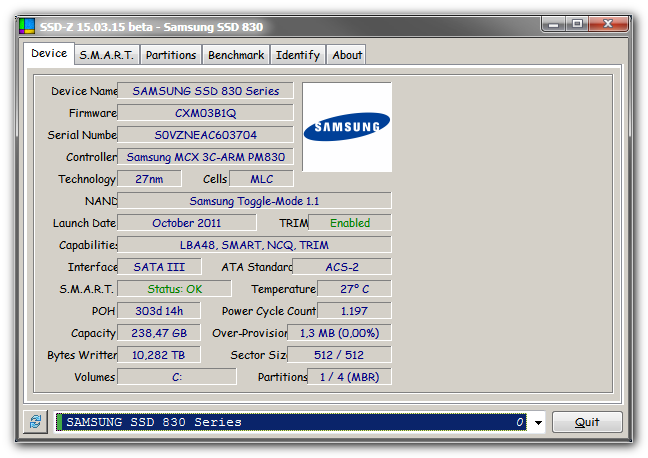Click launch date value October 2011

point(187,223)
